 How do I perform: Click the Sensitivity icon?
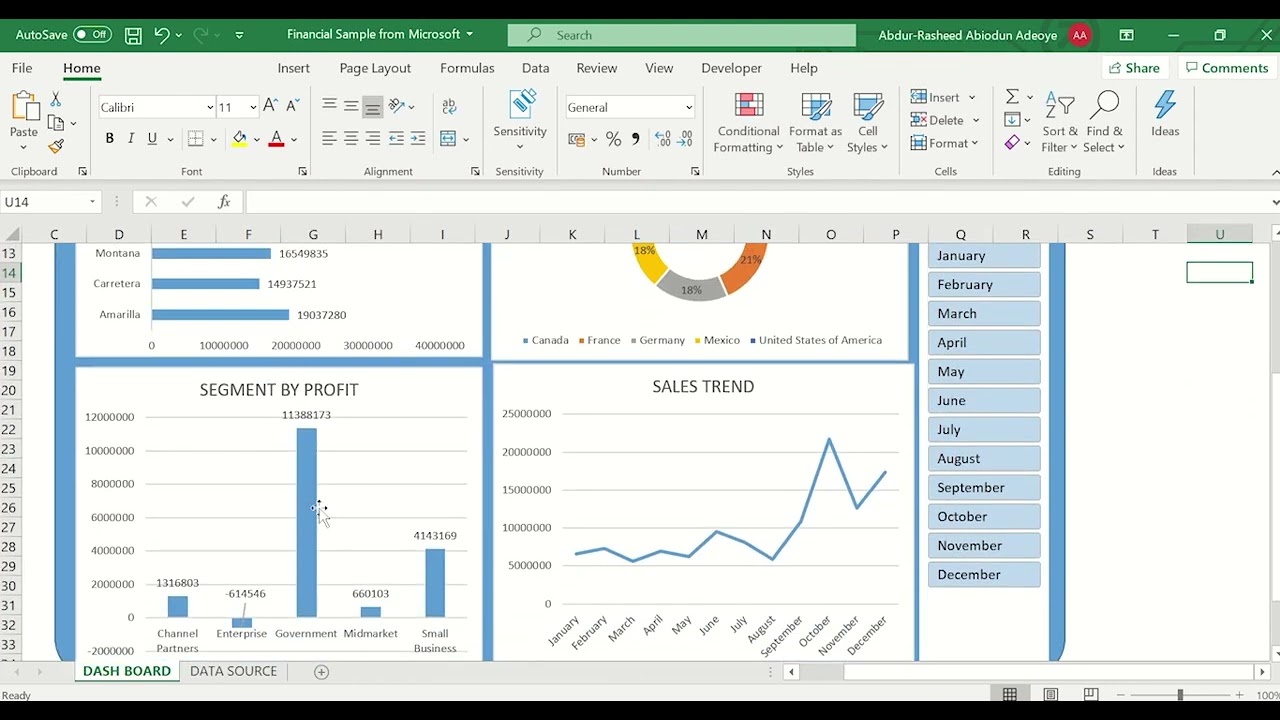pos(522,104)
